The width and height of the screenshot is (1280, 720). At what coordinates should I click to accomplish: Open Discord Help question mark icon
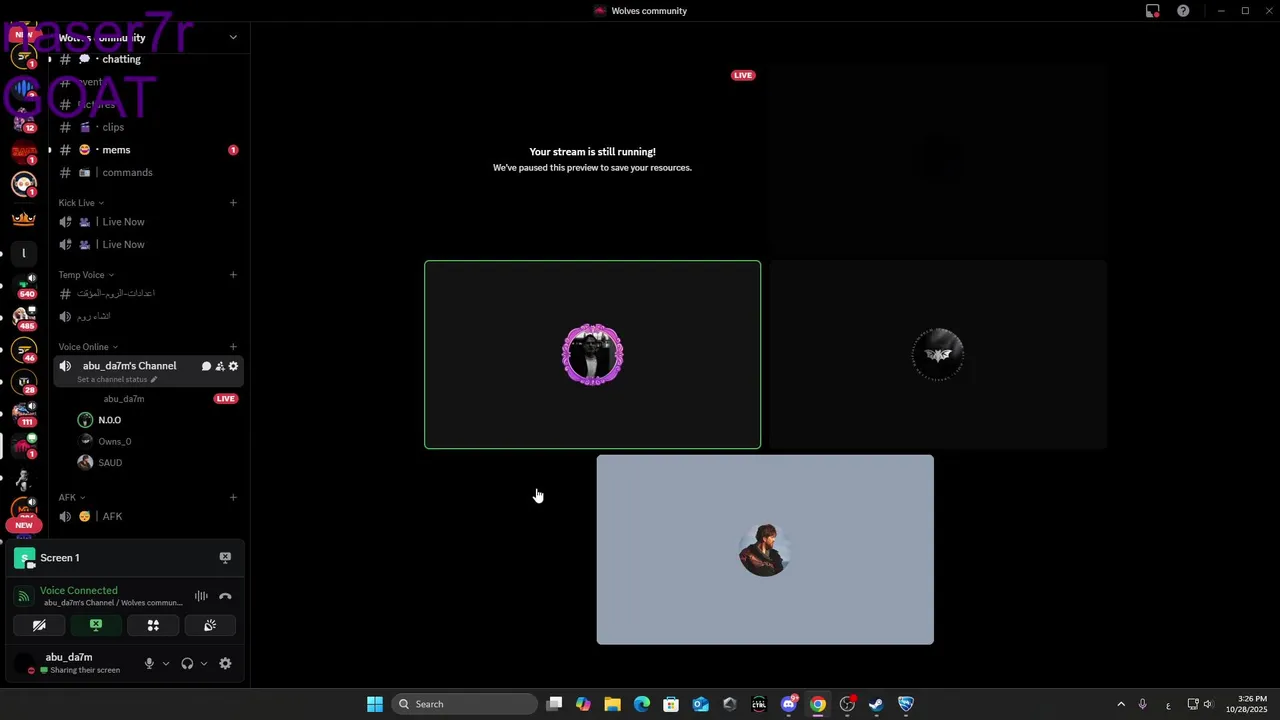coord(1183,11)
